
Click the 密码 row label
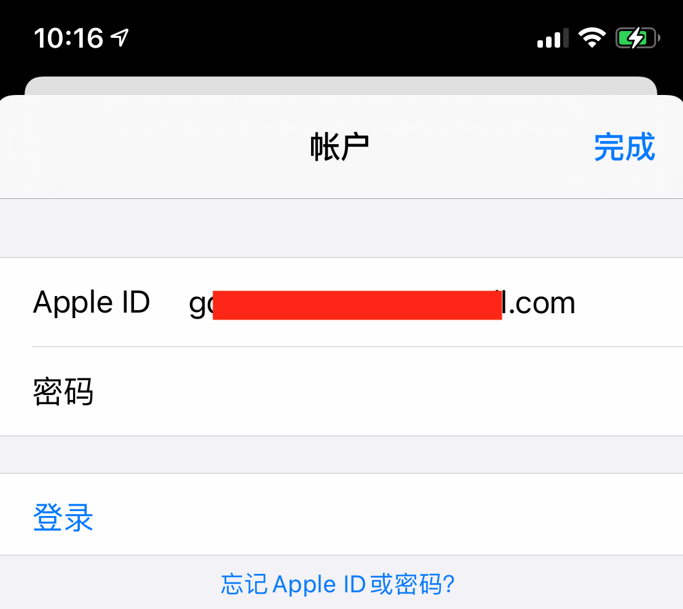click(63, 392)
